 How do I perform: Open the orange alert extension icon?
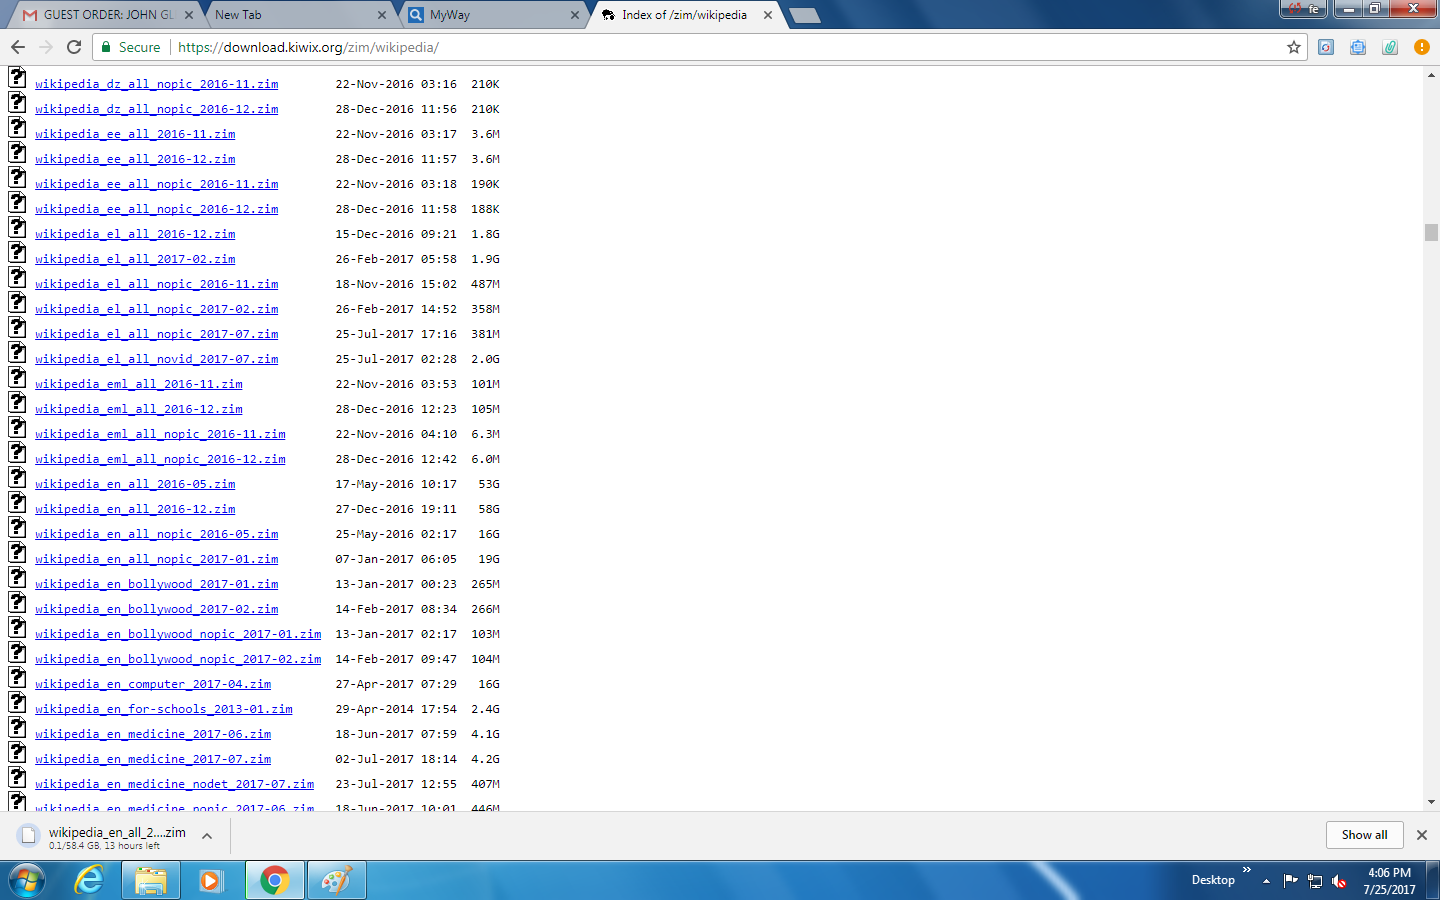[x=1422, y=47]
